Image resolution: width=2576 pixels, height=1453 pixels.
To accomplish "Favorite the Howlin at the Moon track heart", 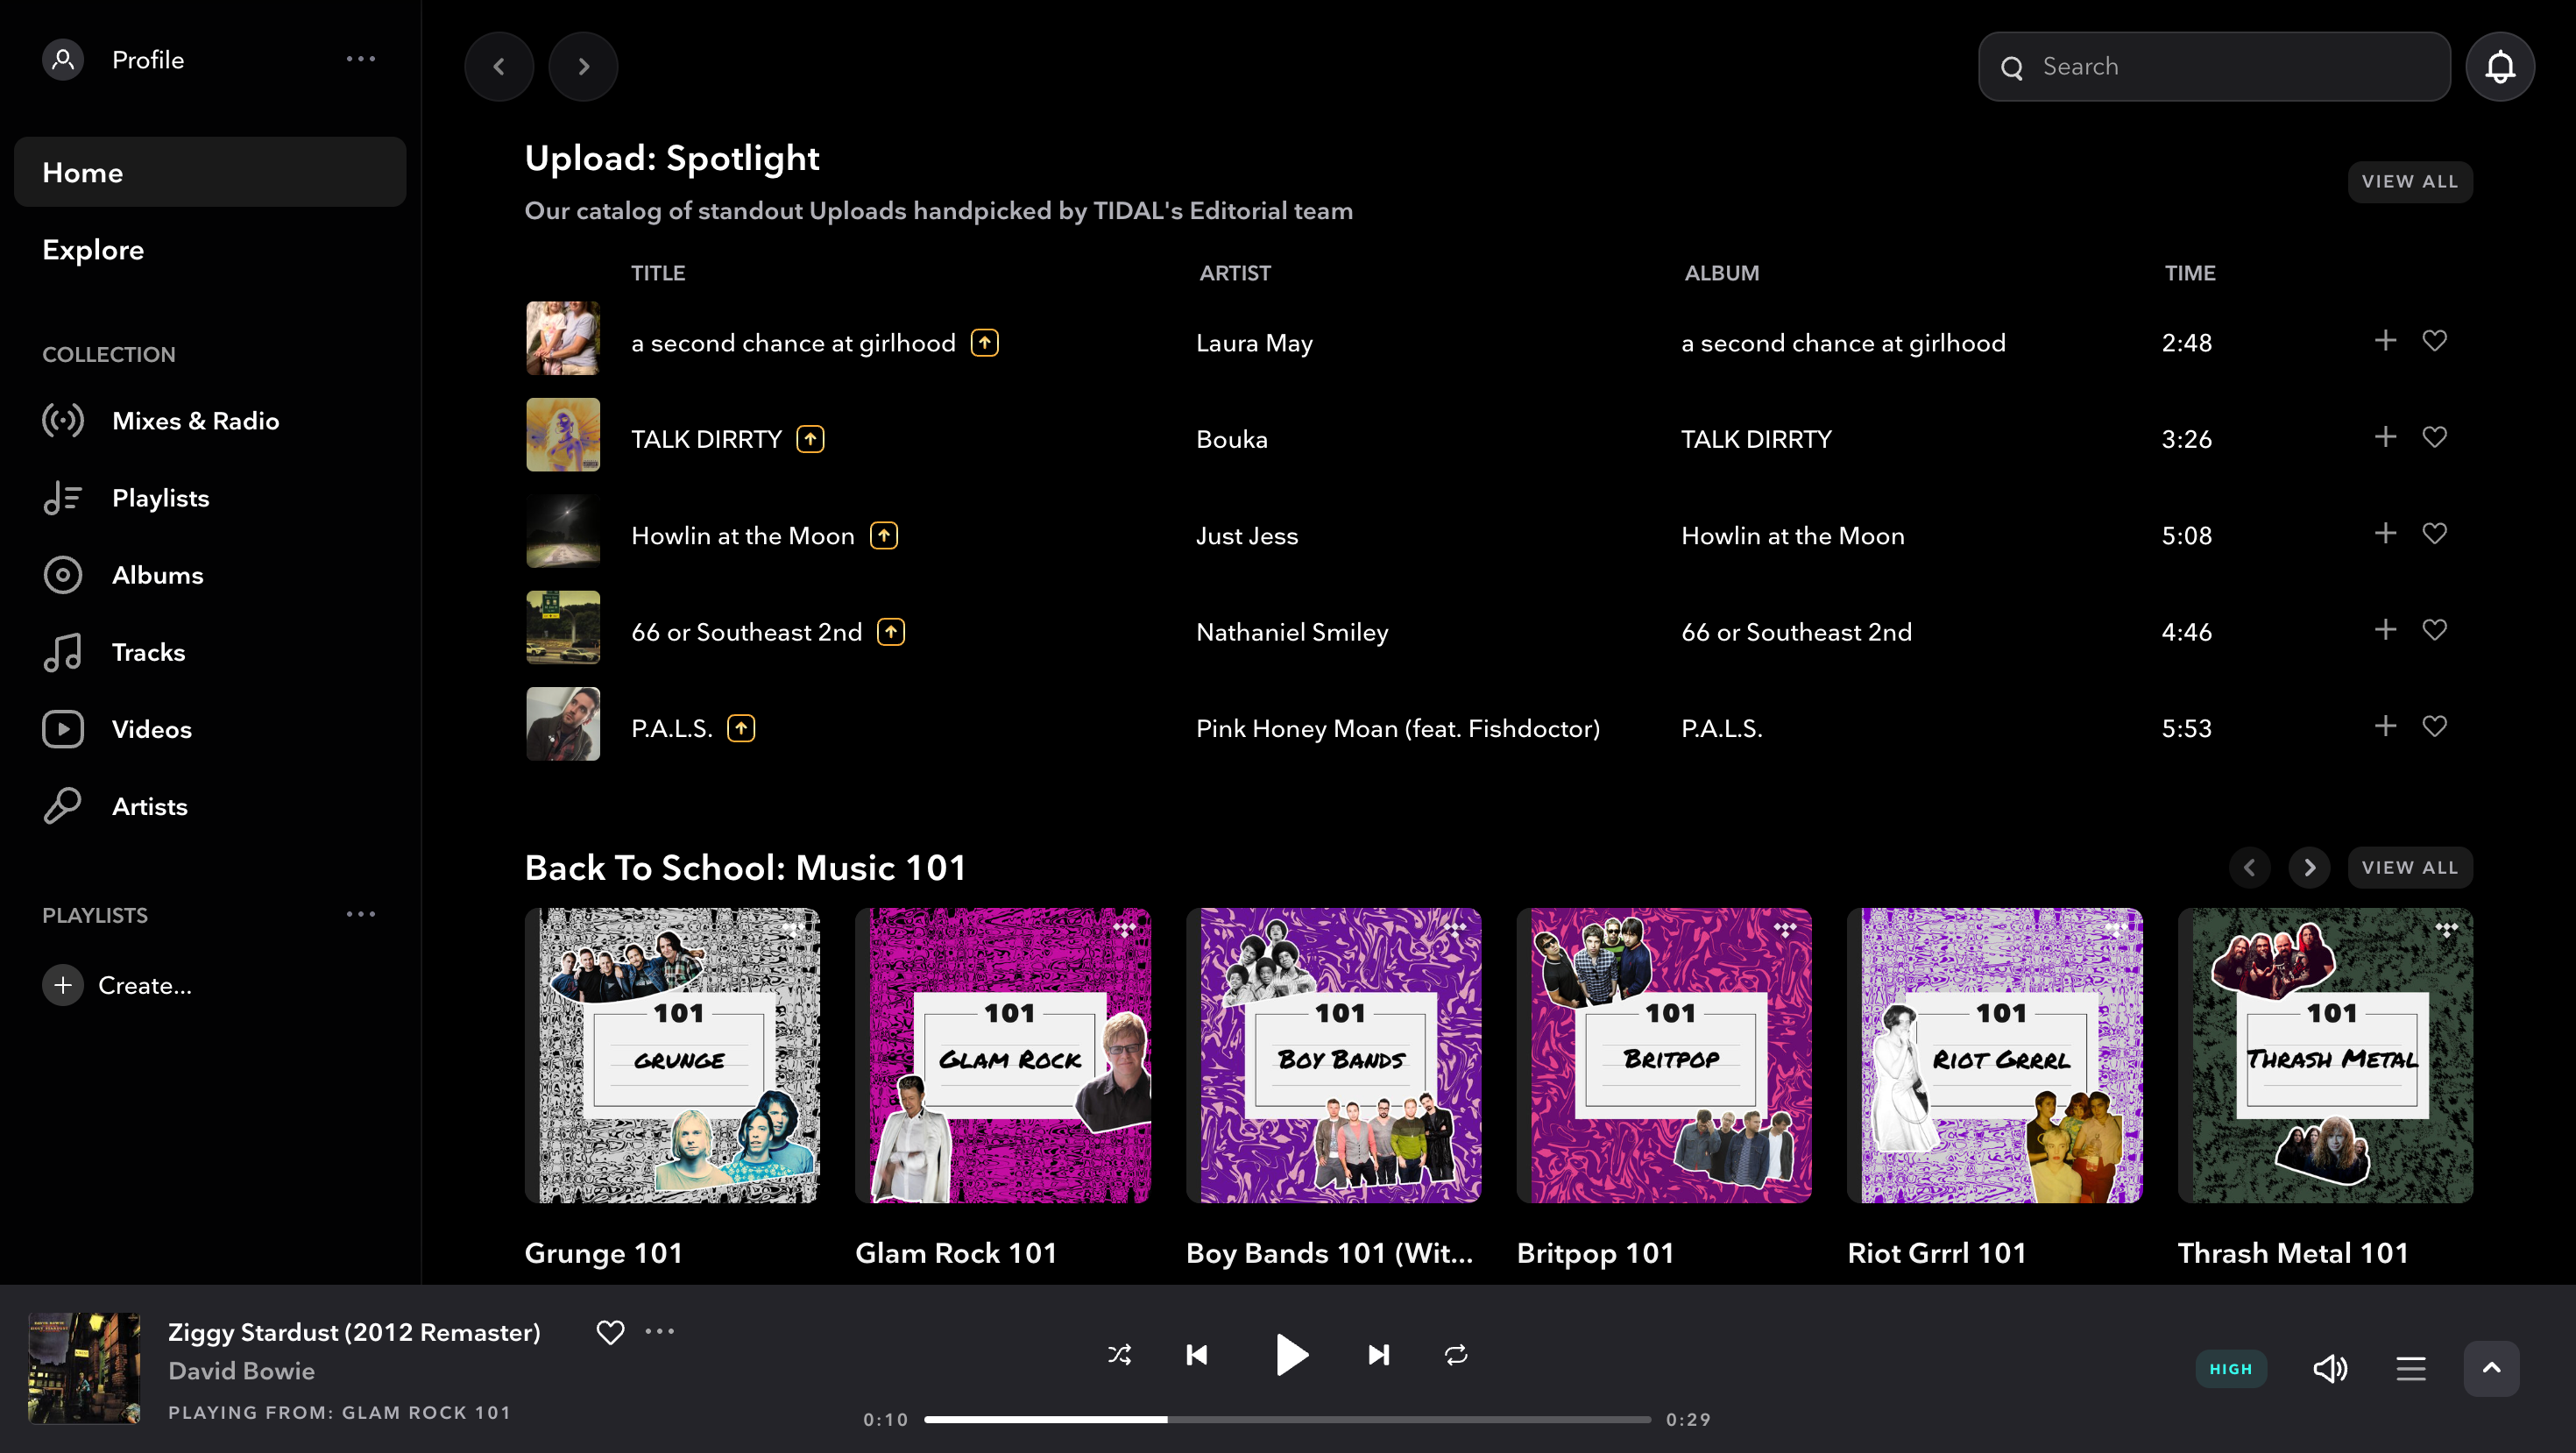I will [2434, 533].
